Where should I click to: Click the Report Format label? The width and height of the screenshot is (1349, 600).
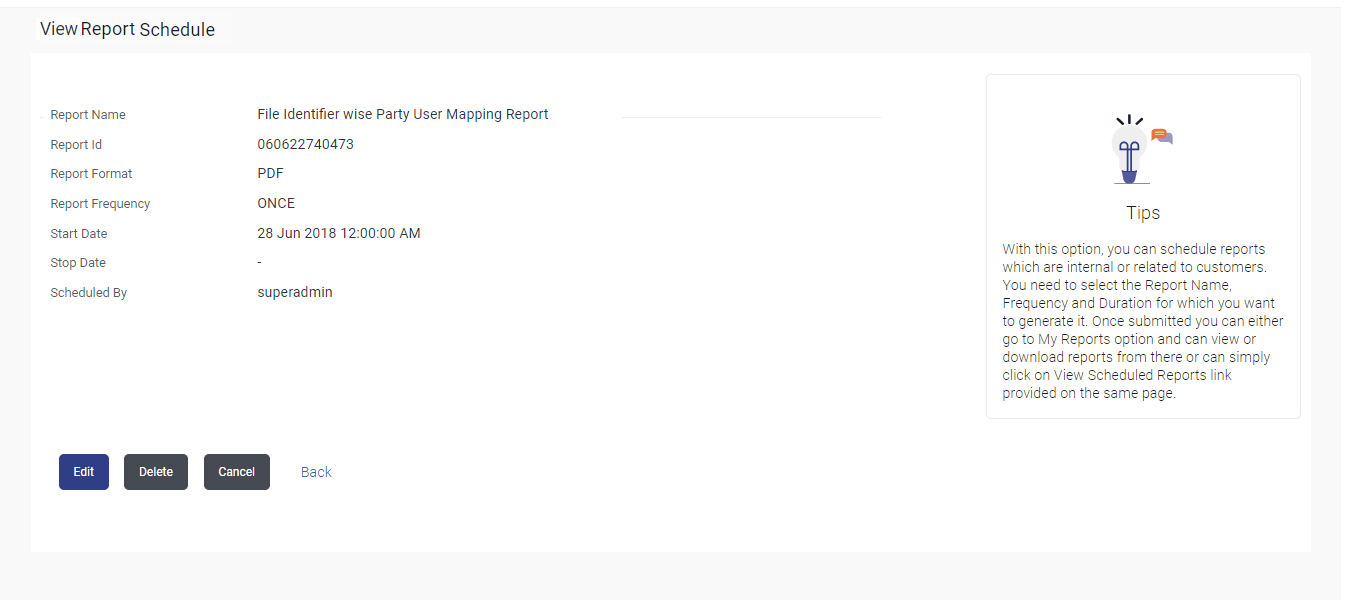91,174
